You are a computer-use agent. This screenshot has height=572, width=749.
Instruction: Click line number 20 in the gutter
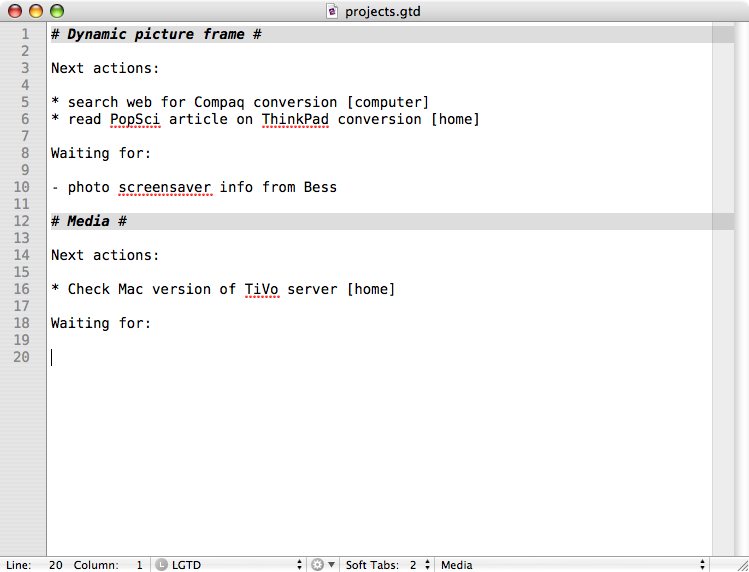coord(21,357)
